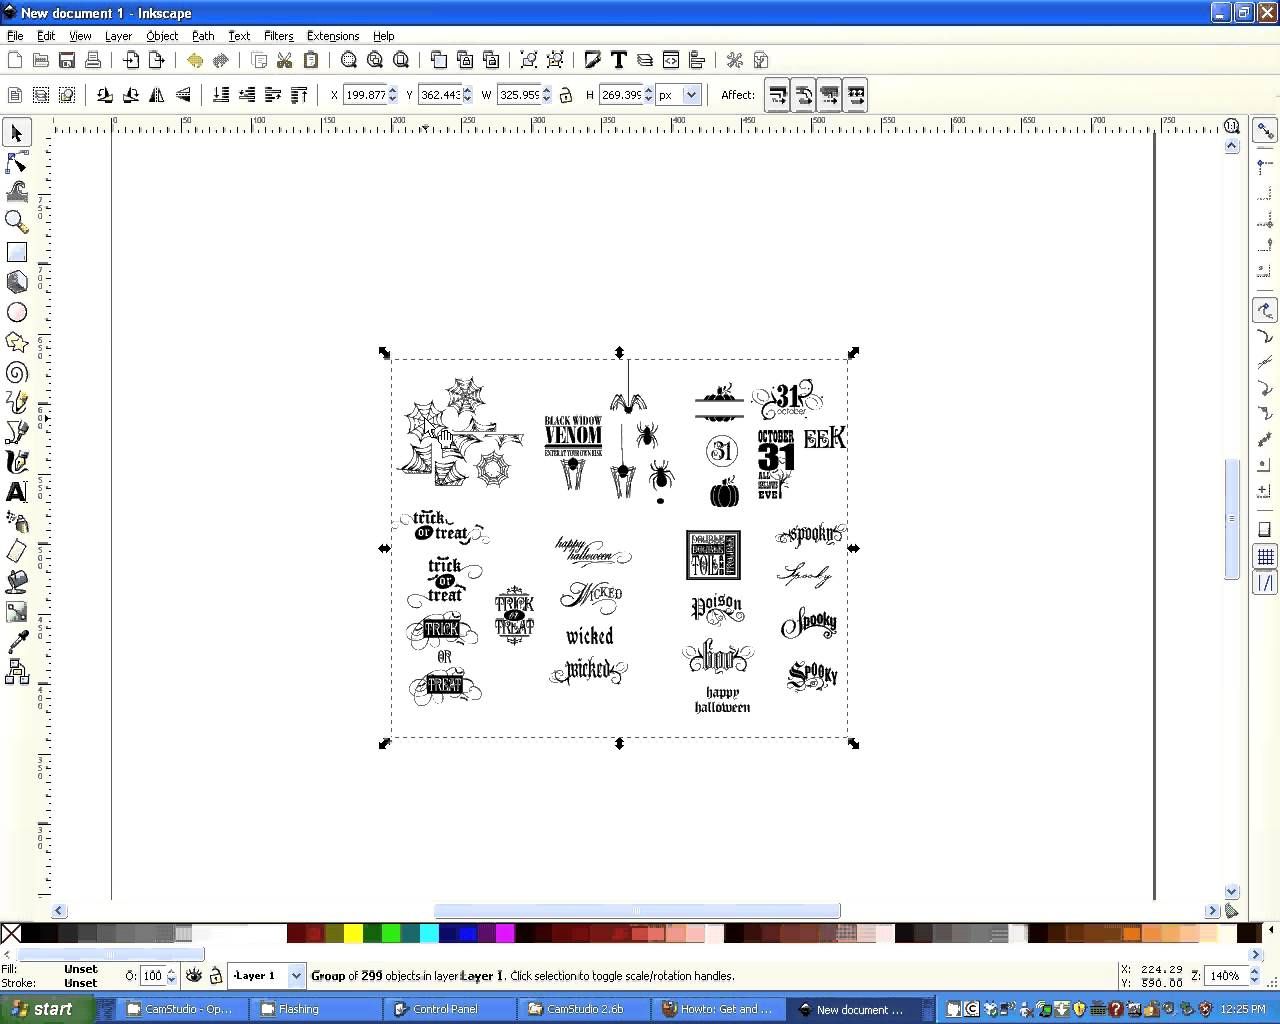Image resolution: width=1280 pixels, height=1024 pixels.
Task: Open the Object menu
Action: pos(162,36)
